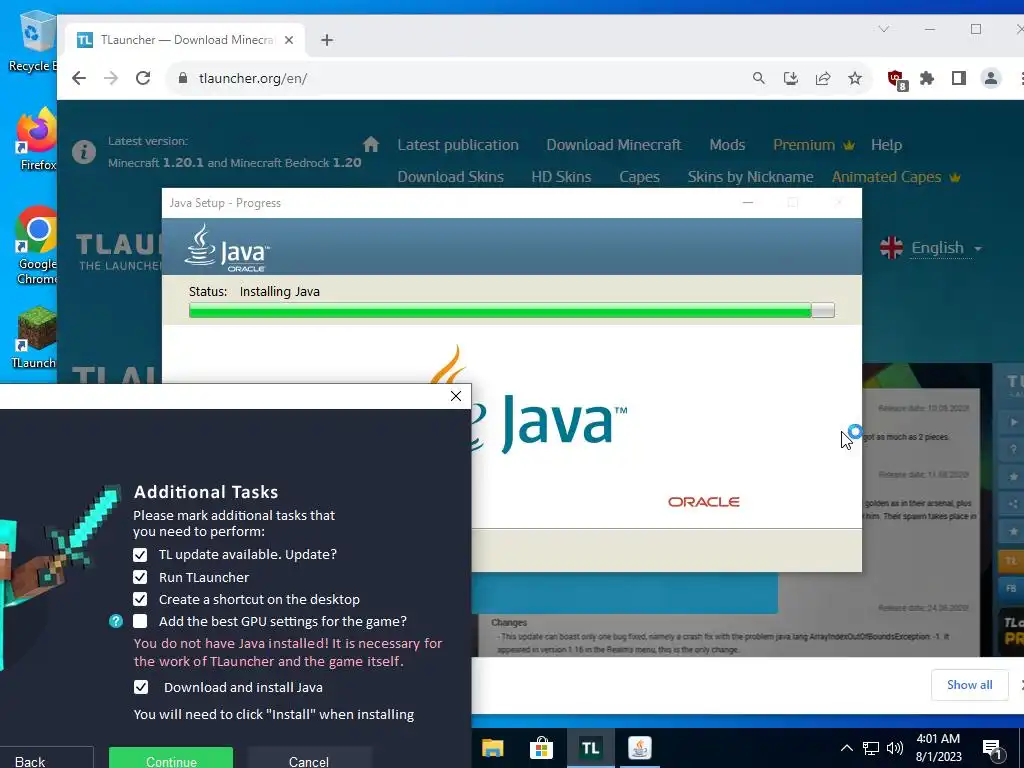Open the Extensions puzzle-piece menu
Screen dimensions: 1024x768
927,78
